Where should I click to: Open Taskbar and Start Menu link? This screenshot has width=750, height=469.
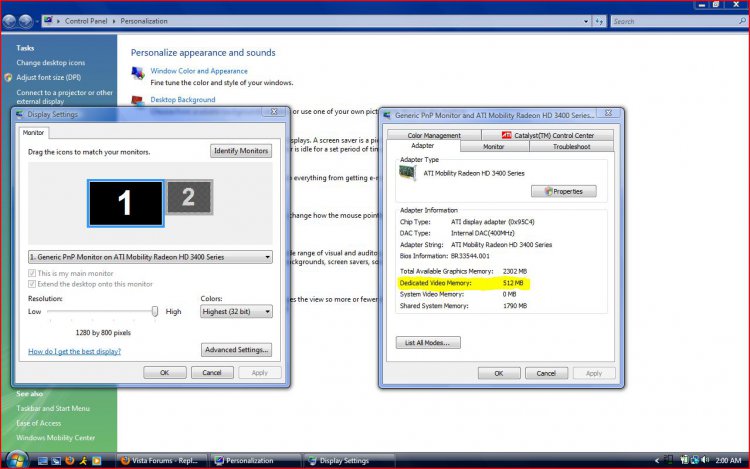(53, 408)
